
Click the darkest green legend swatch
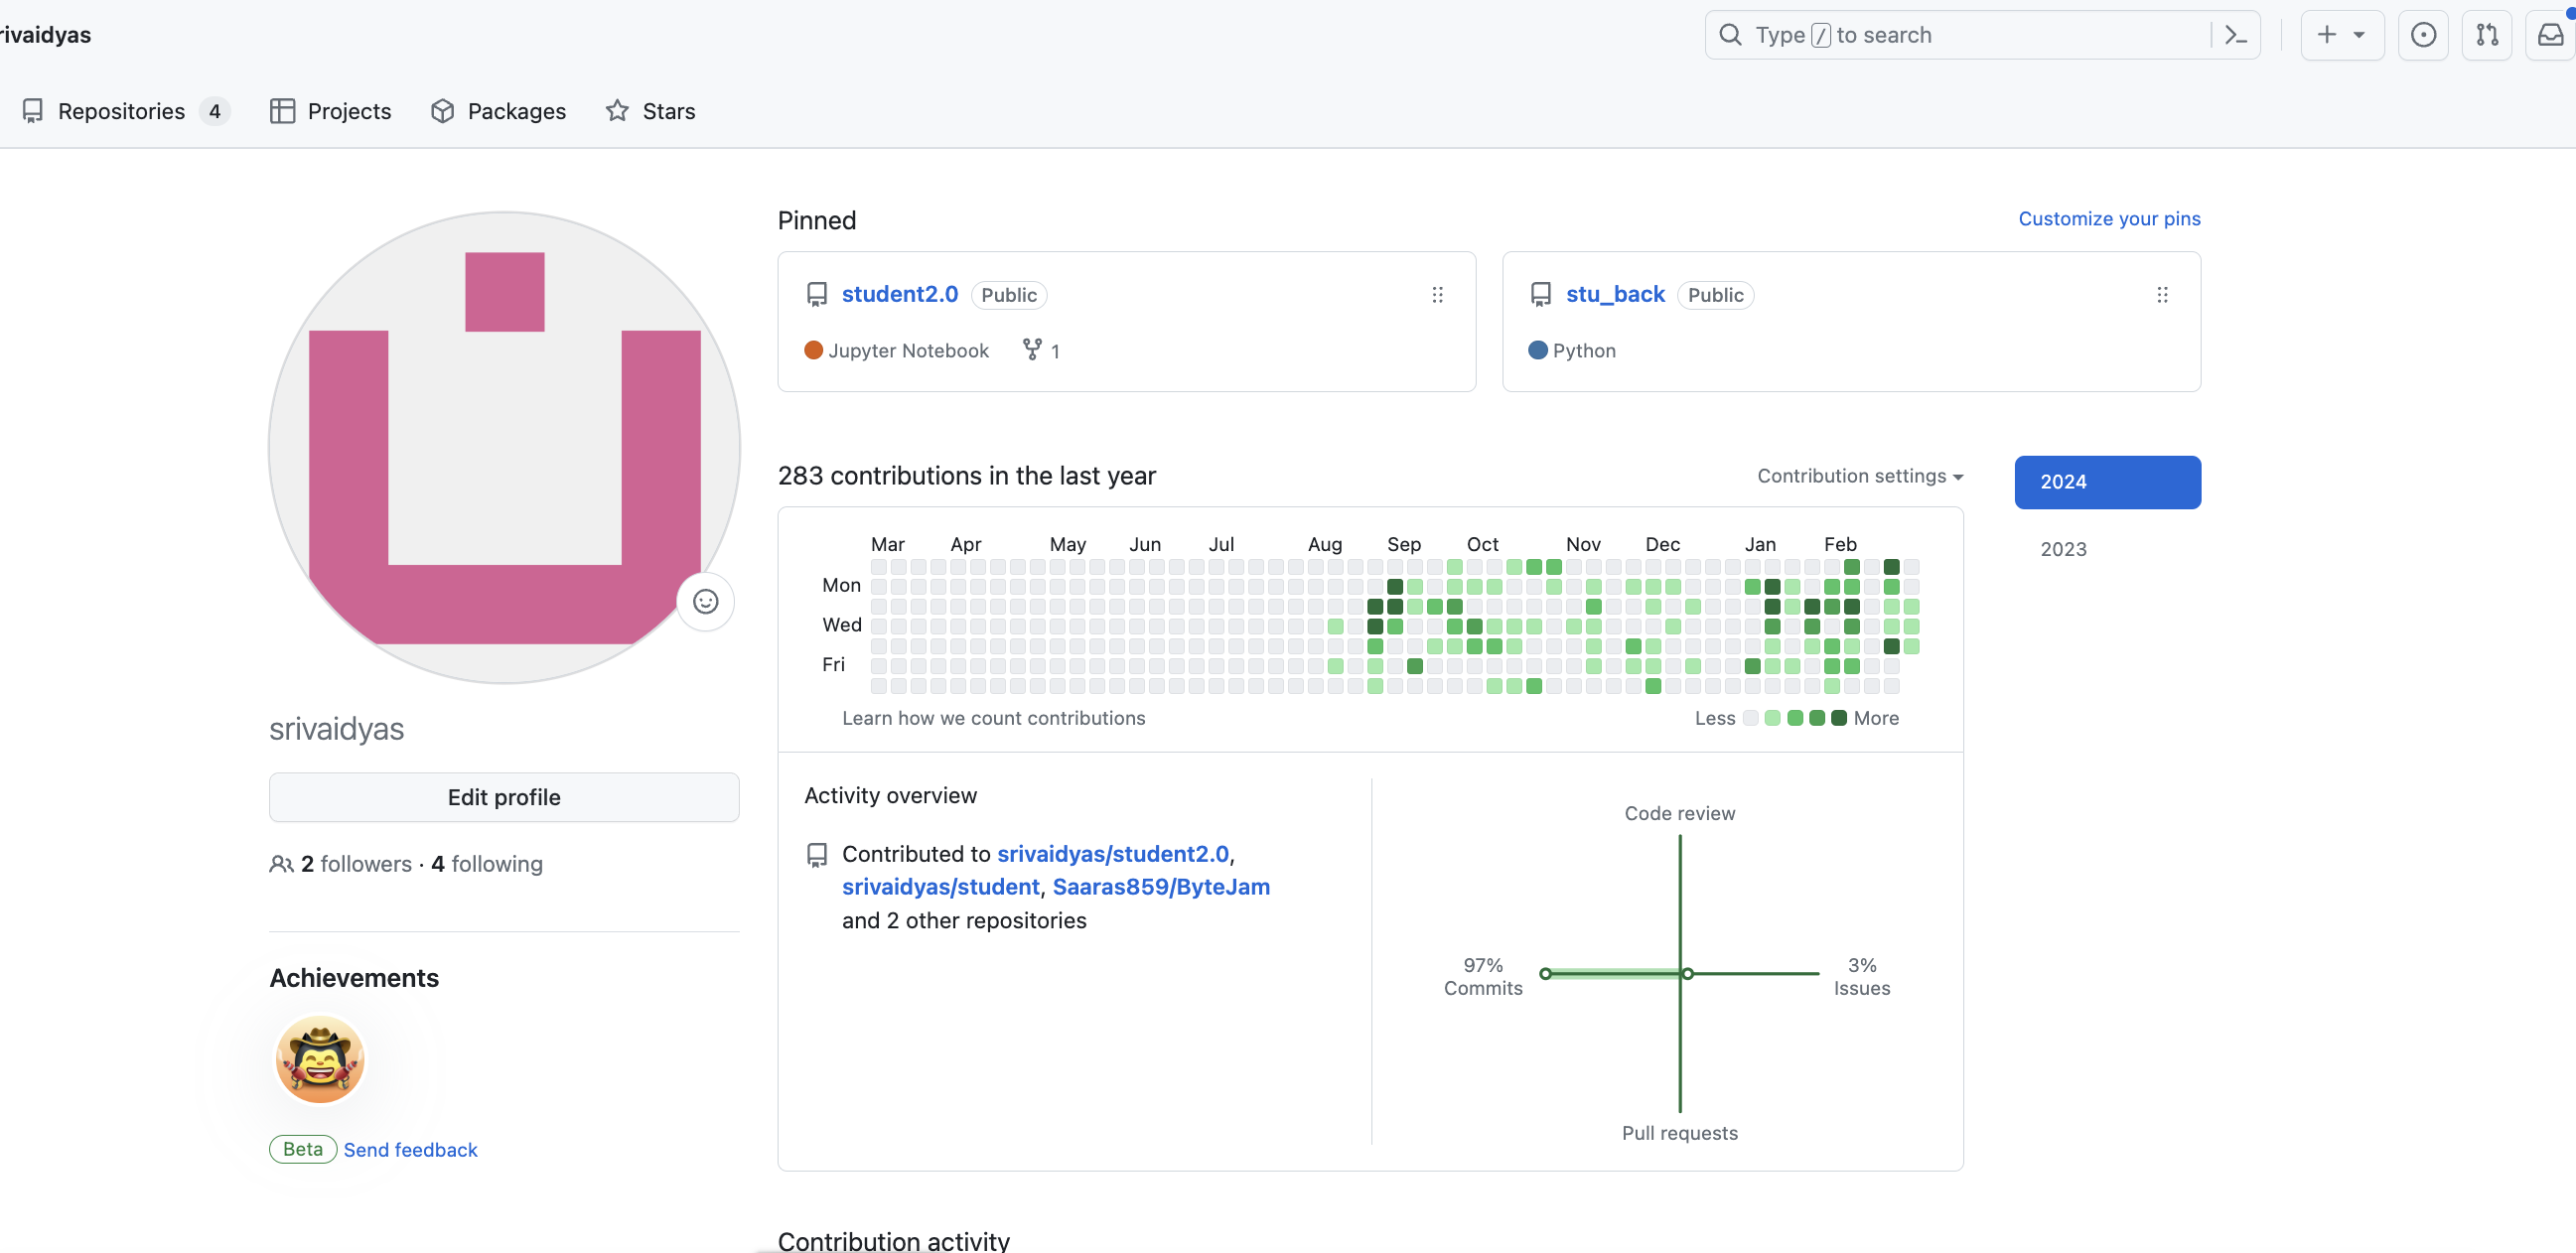[x=1838, y=718]
